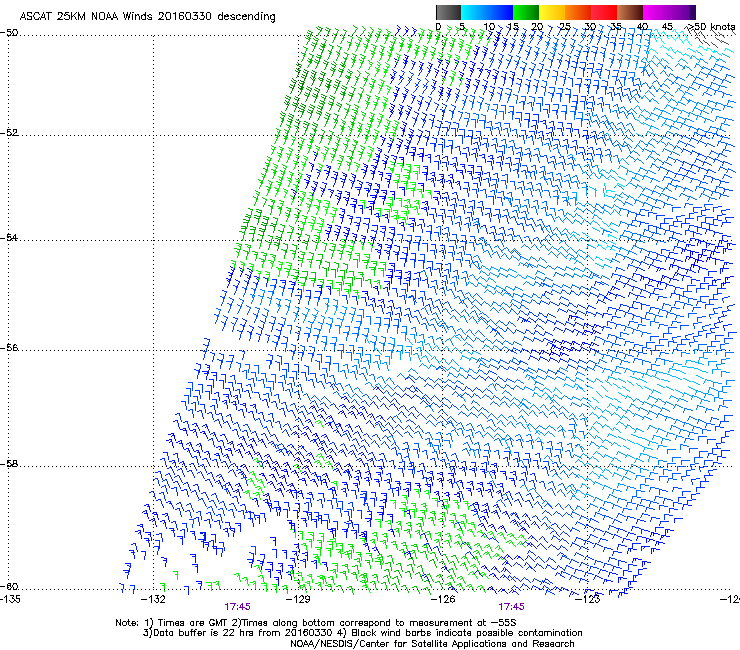Viewport: 740px width, 650px height.
Task: Select the yellow 20-25 knots color segment
Action: [x=552, y=12]
